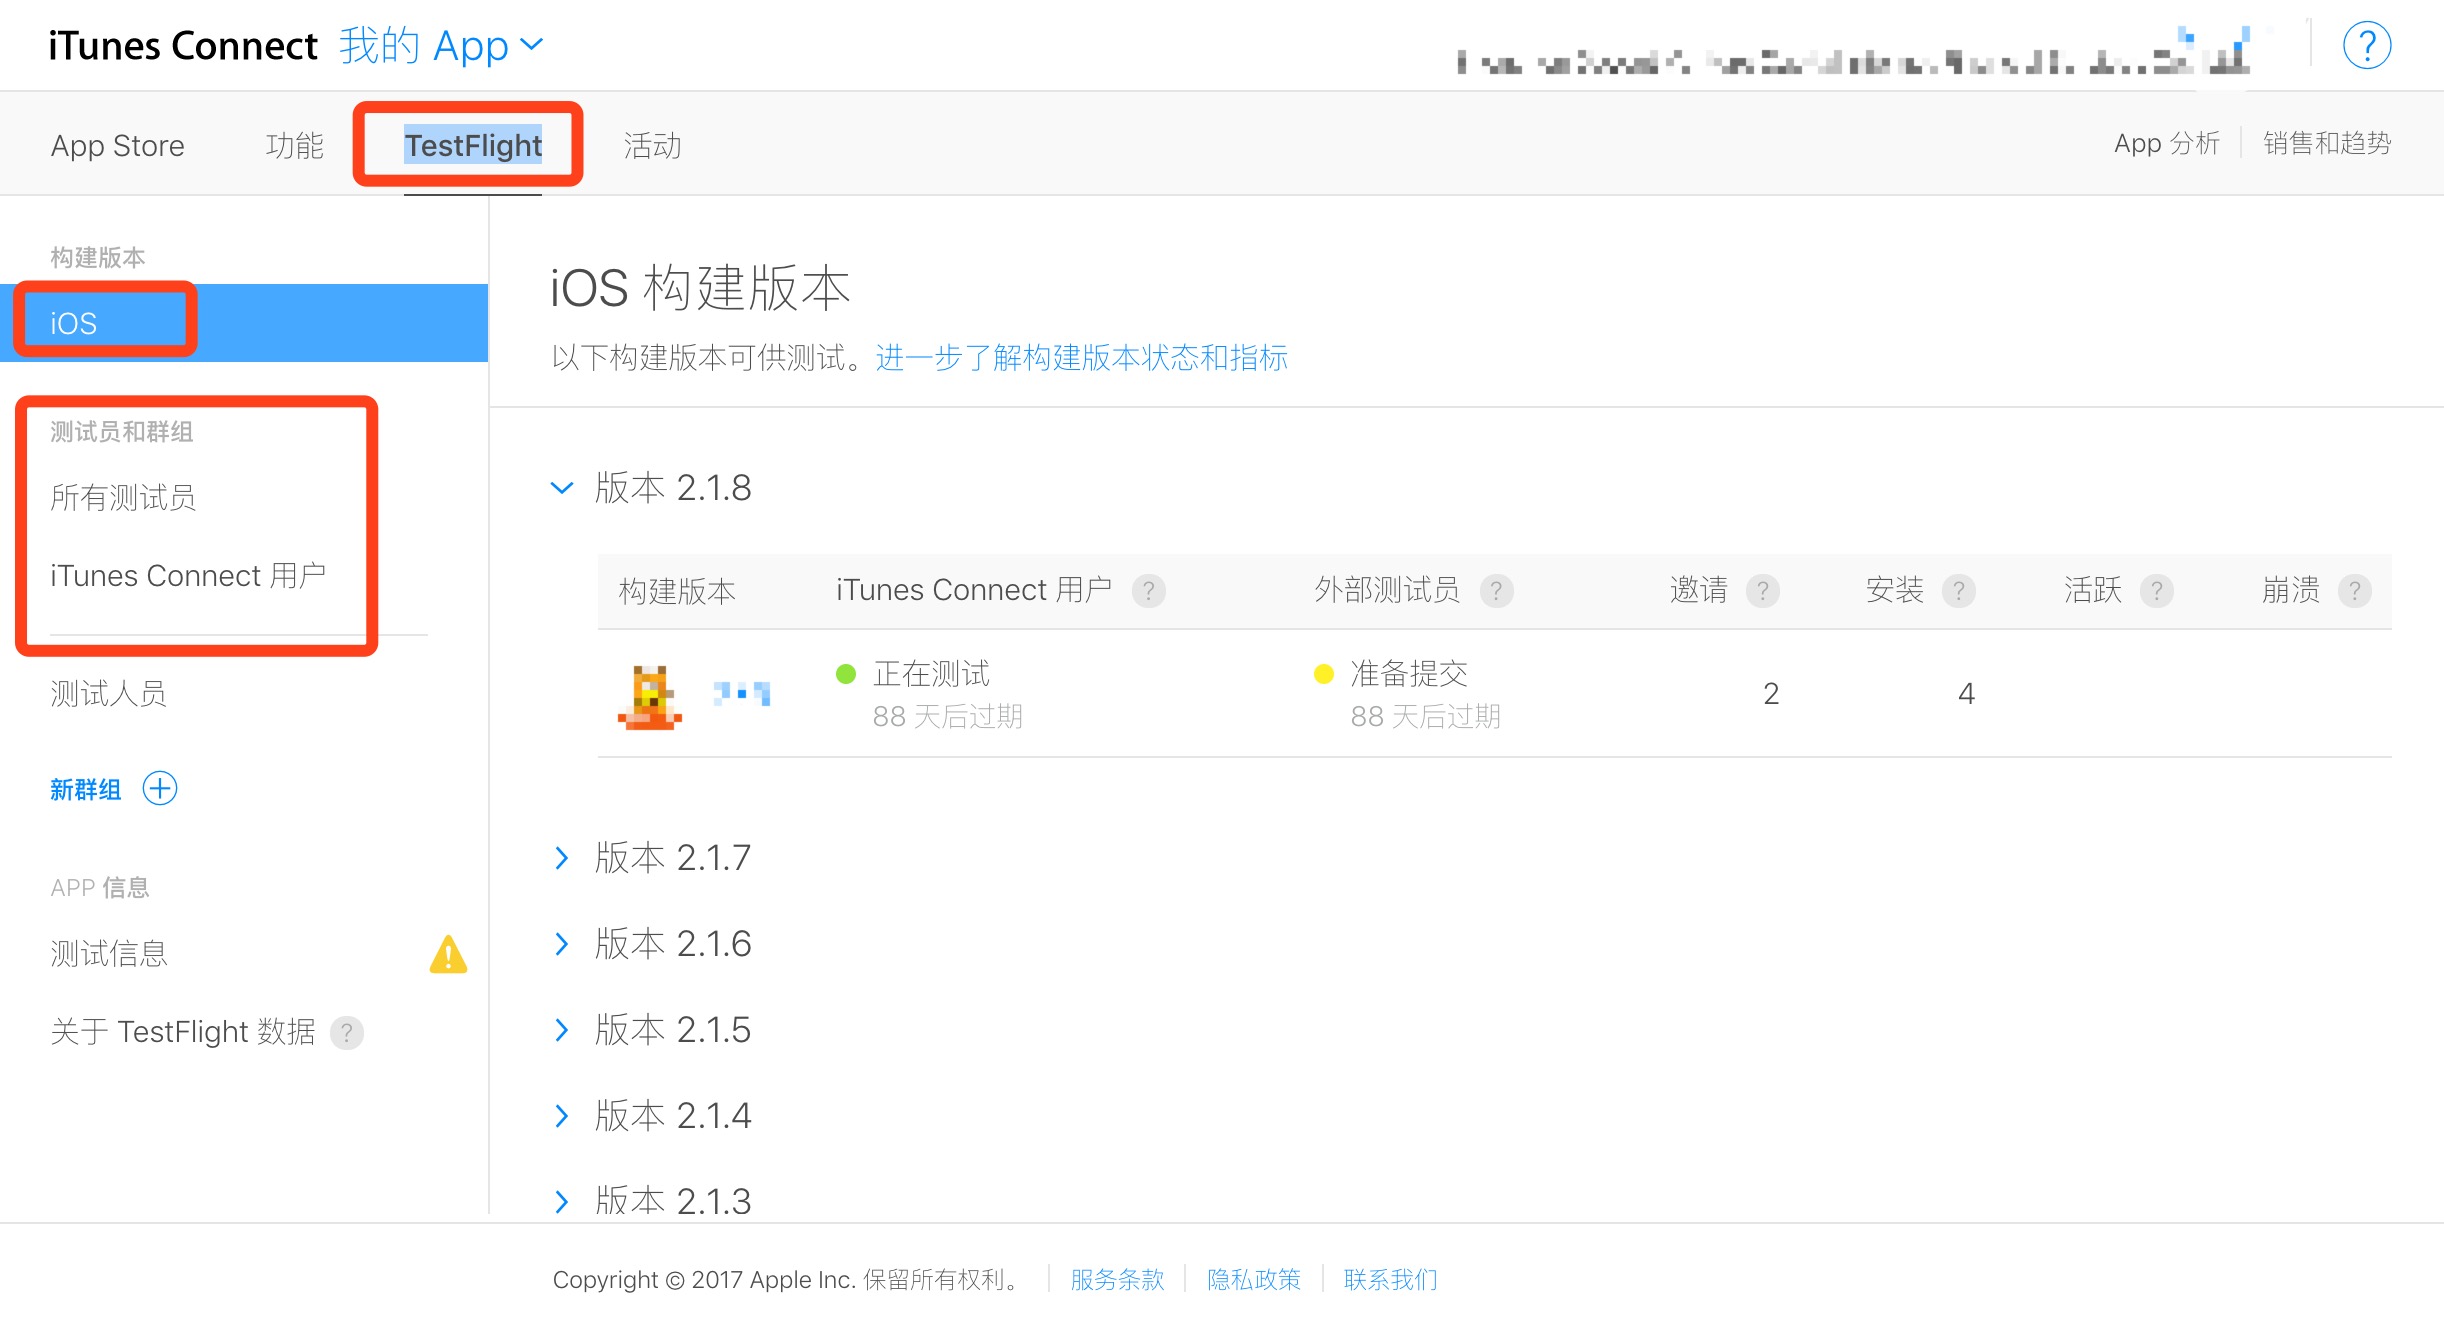The width and height of the screenshot is (2444, 1324).
Task: Open 销售和趋势 link
Action: point(2327,144)
